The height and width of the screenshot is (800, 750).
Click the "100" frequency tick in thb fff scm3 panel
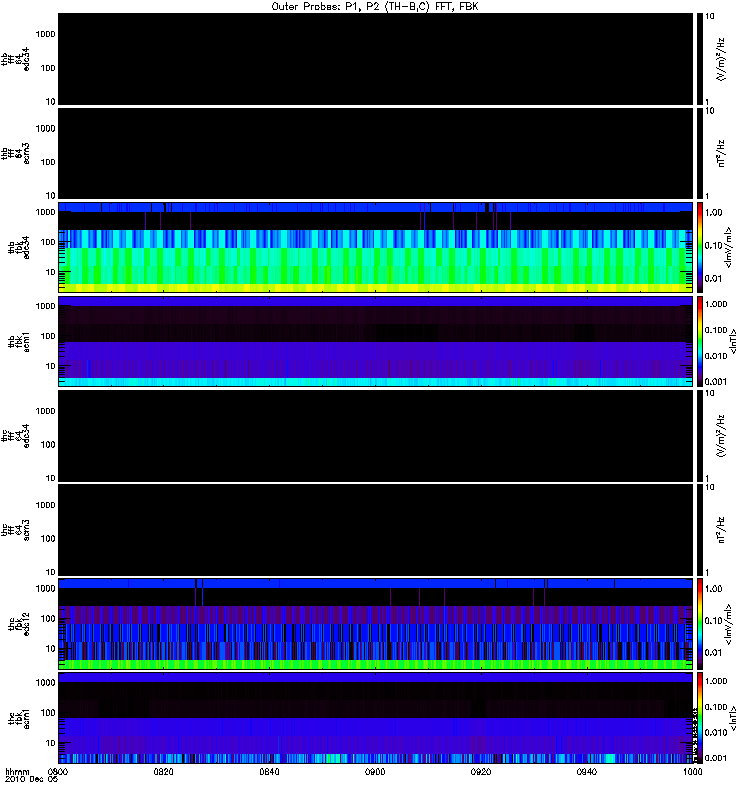click(48, 162)
